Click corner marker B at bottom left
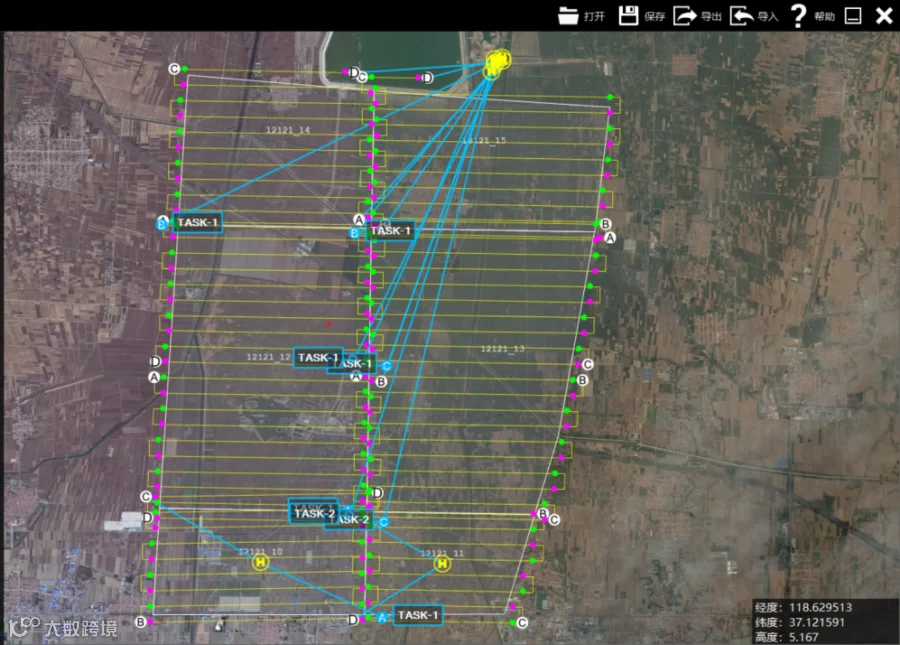 pyautogui.click(x=141, y=622)
